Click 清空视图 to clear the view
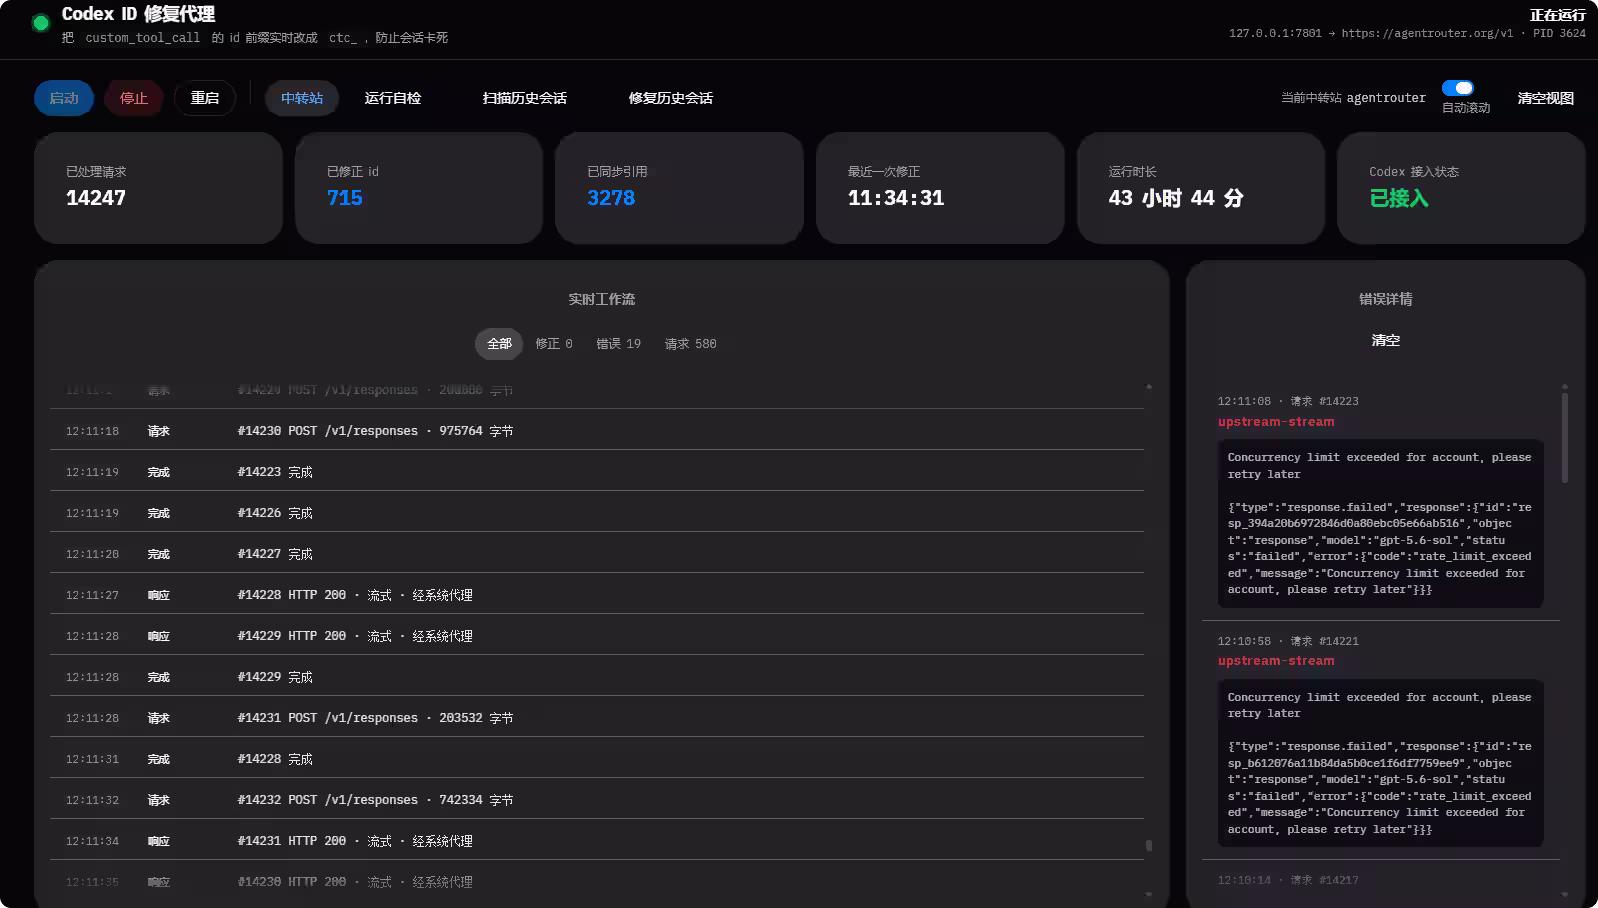 [1546, 98]
